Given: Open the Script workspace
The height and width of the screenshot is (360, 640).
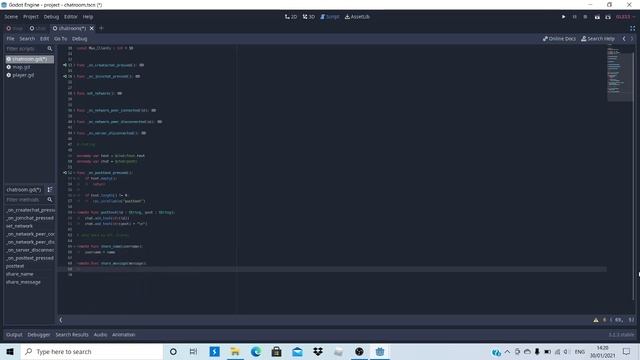Looking at the screenshot, I should coord(330,17).
